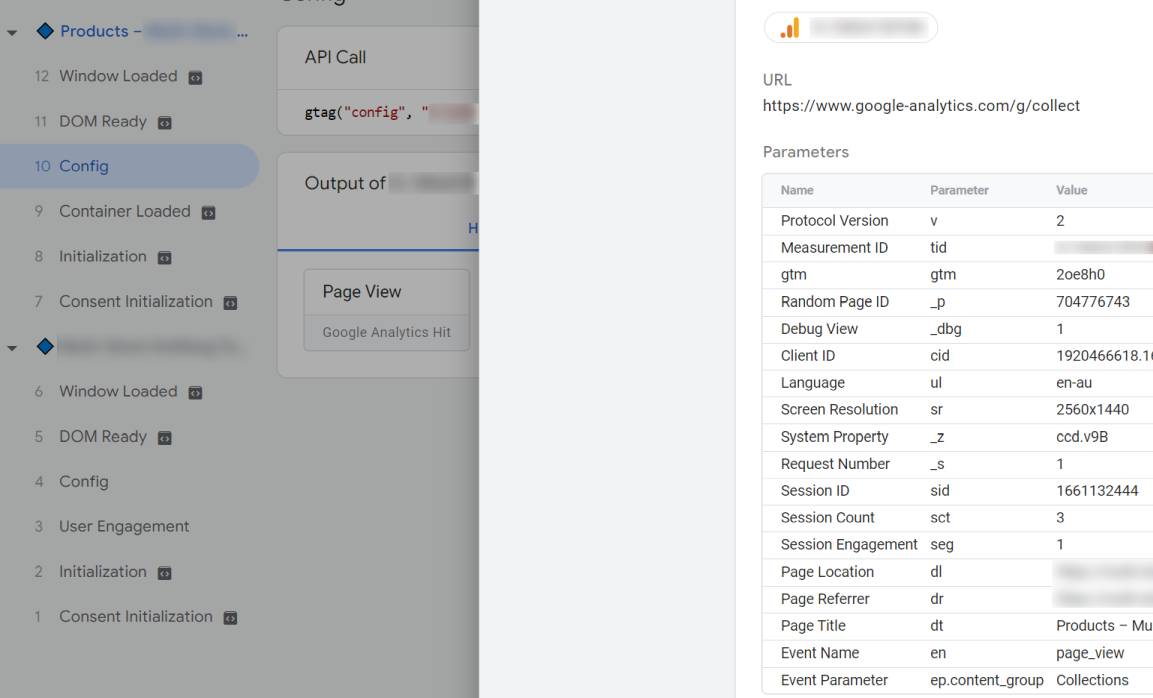Screen dimensions: 1153x698
Task: Click the Random Page ID value 704776743
Action: pyautogui.click(x=1093, y=302)
